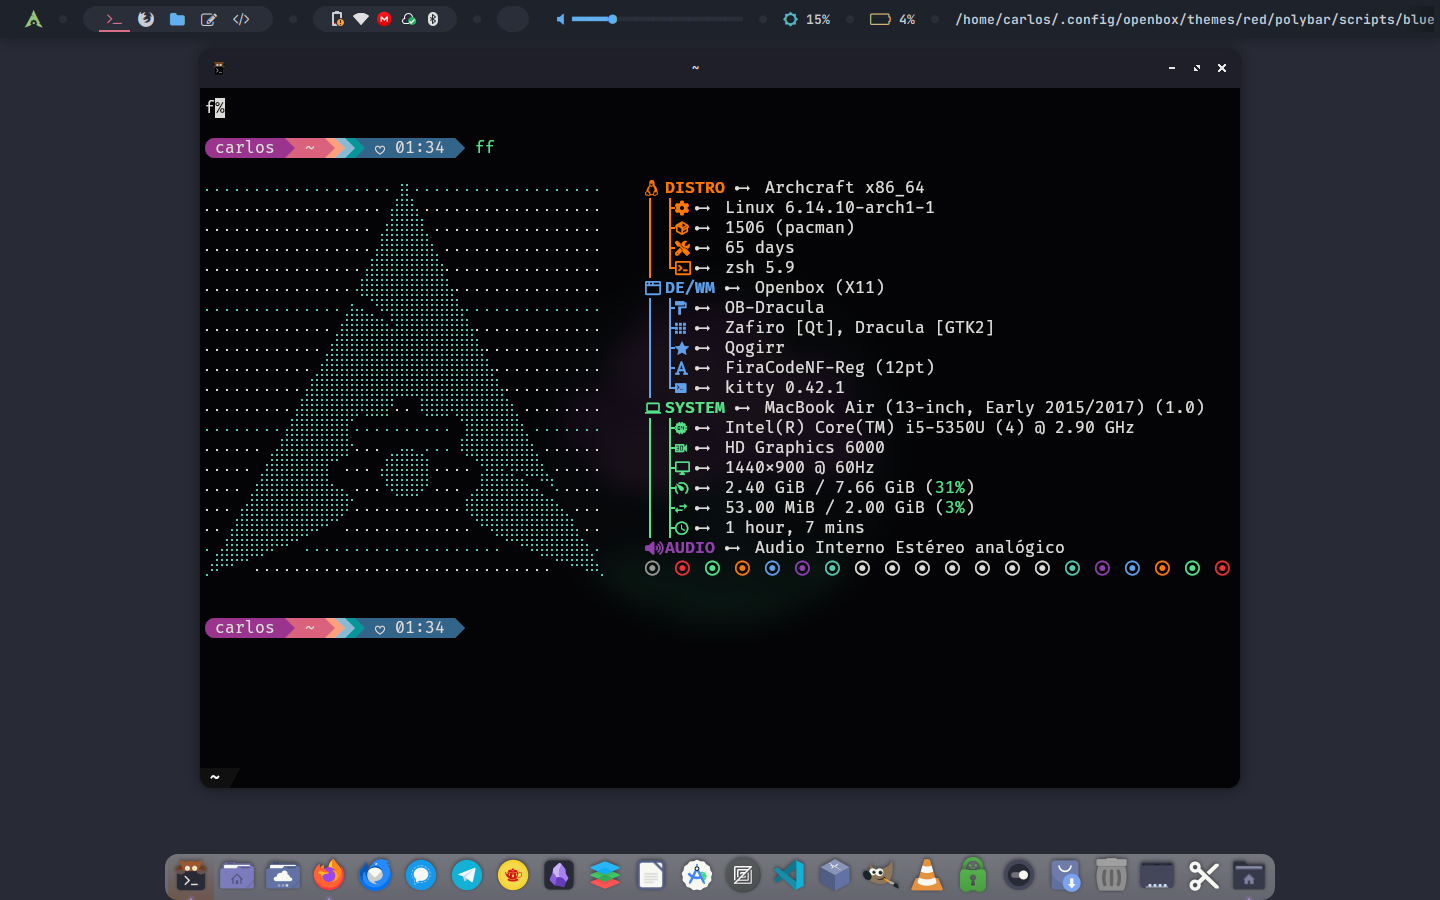Open the code editor polybar icon
Viewport: 1440px width, 900px height.
coord(241,19)
